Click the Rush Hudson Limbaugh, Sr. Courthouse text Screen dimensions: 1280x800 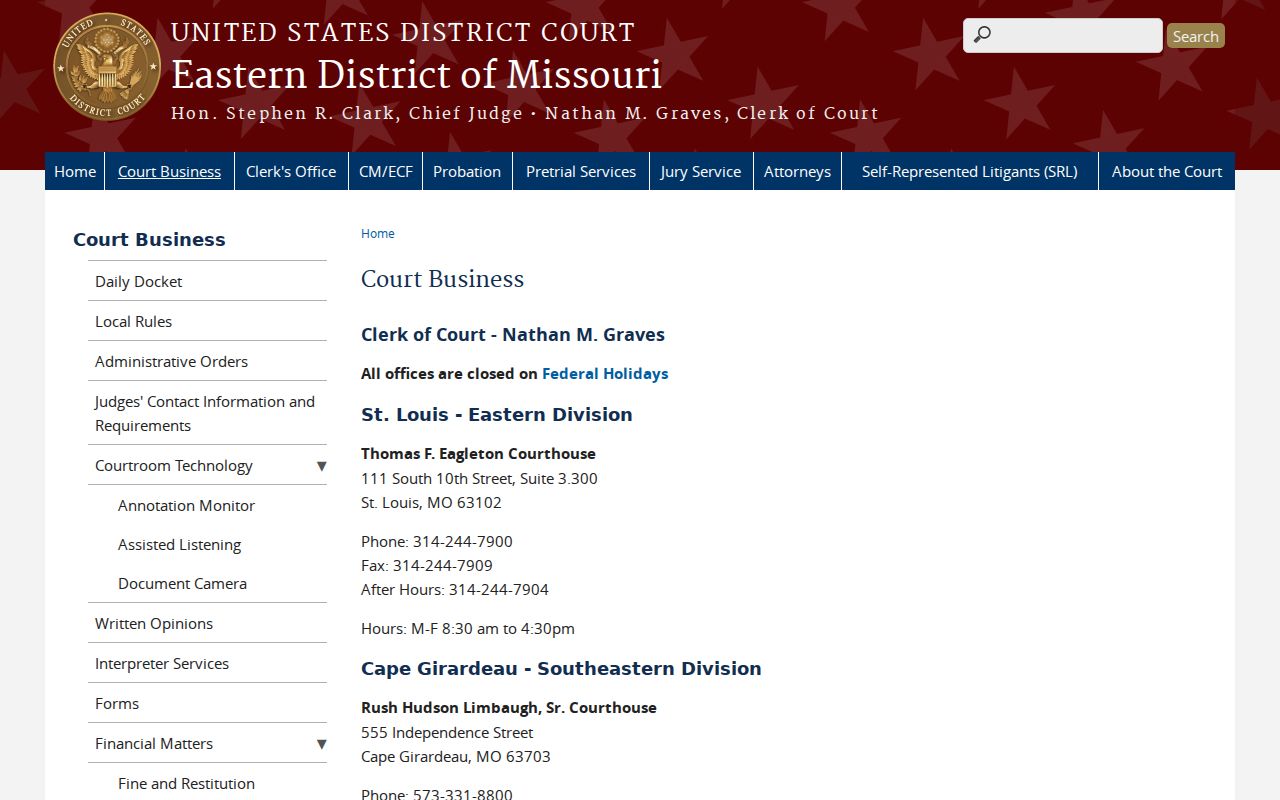(x=509, y=707)
